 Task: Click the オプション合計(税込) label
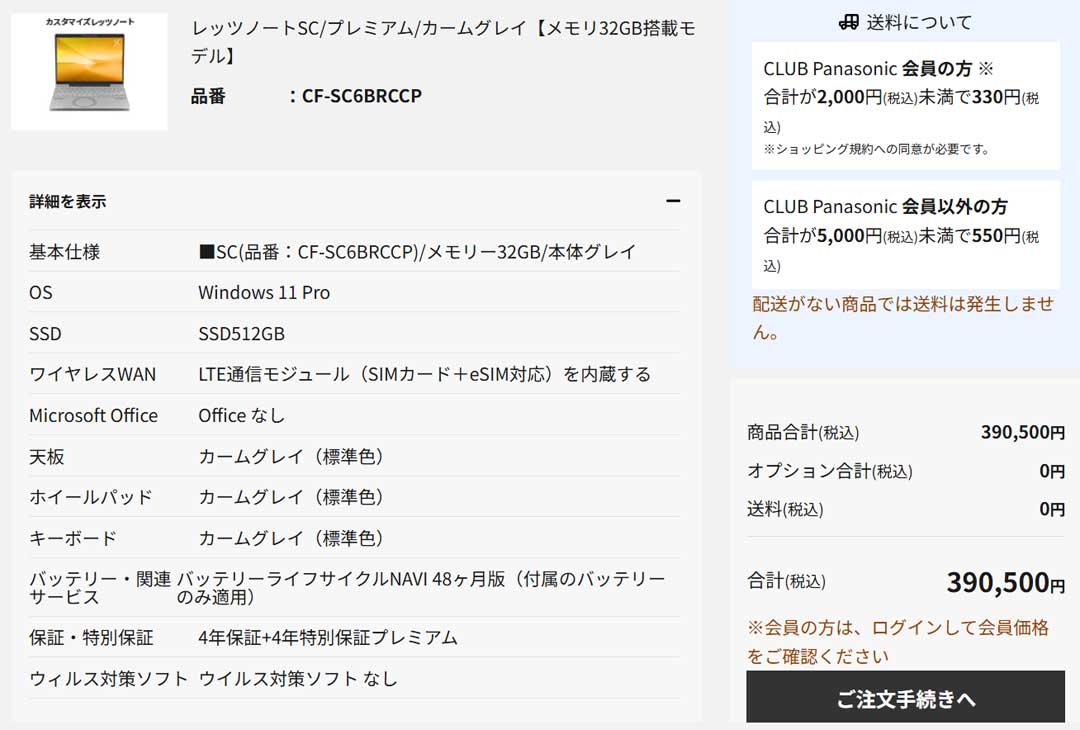click(x=829, y=471)
